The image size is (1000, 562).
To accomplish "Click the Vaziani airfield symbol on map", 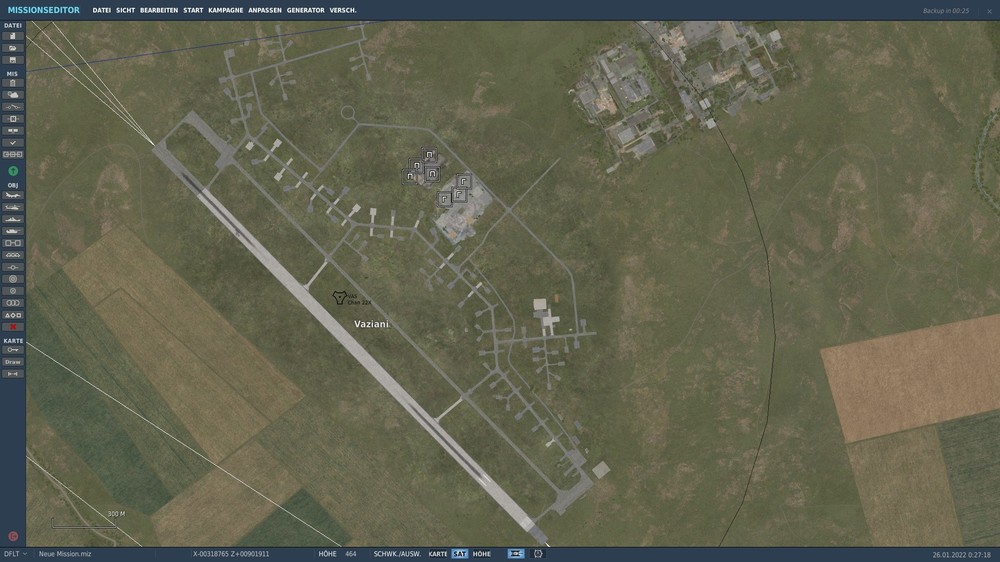I will pos(339,297).
